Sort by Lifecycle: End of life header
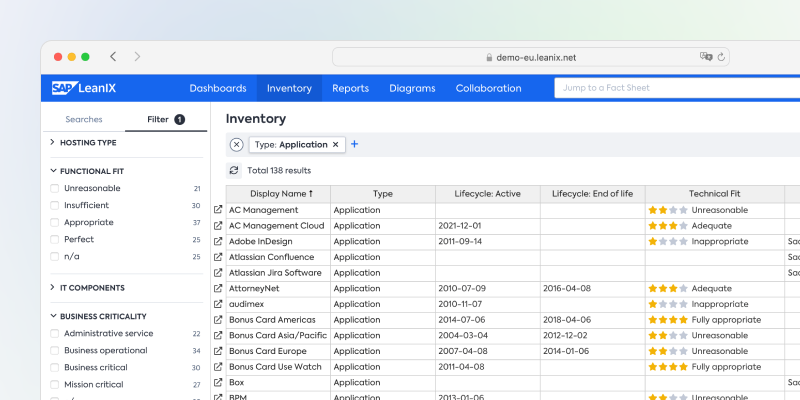Screen dimensions: 800x400 click(x=592, y=194)
